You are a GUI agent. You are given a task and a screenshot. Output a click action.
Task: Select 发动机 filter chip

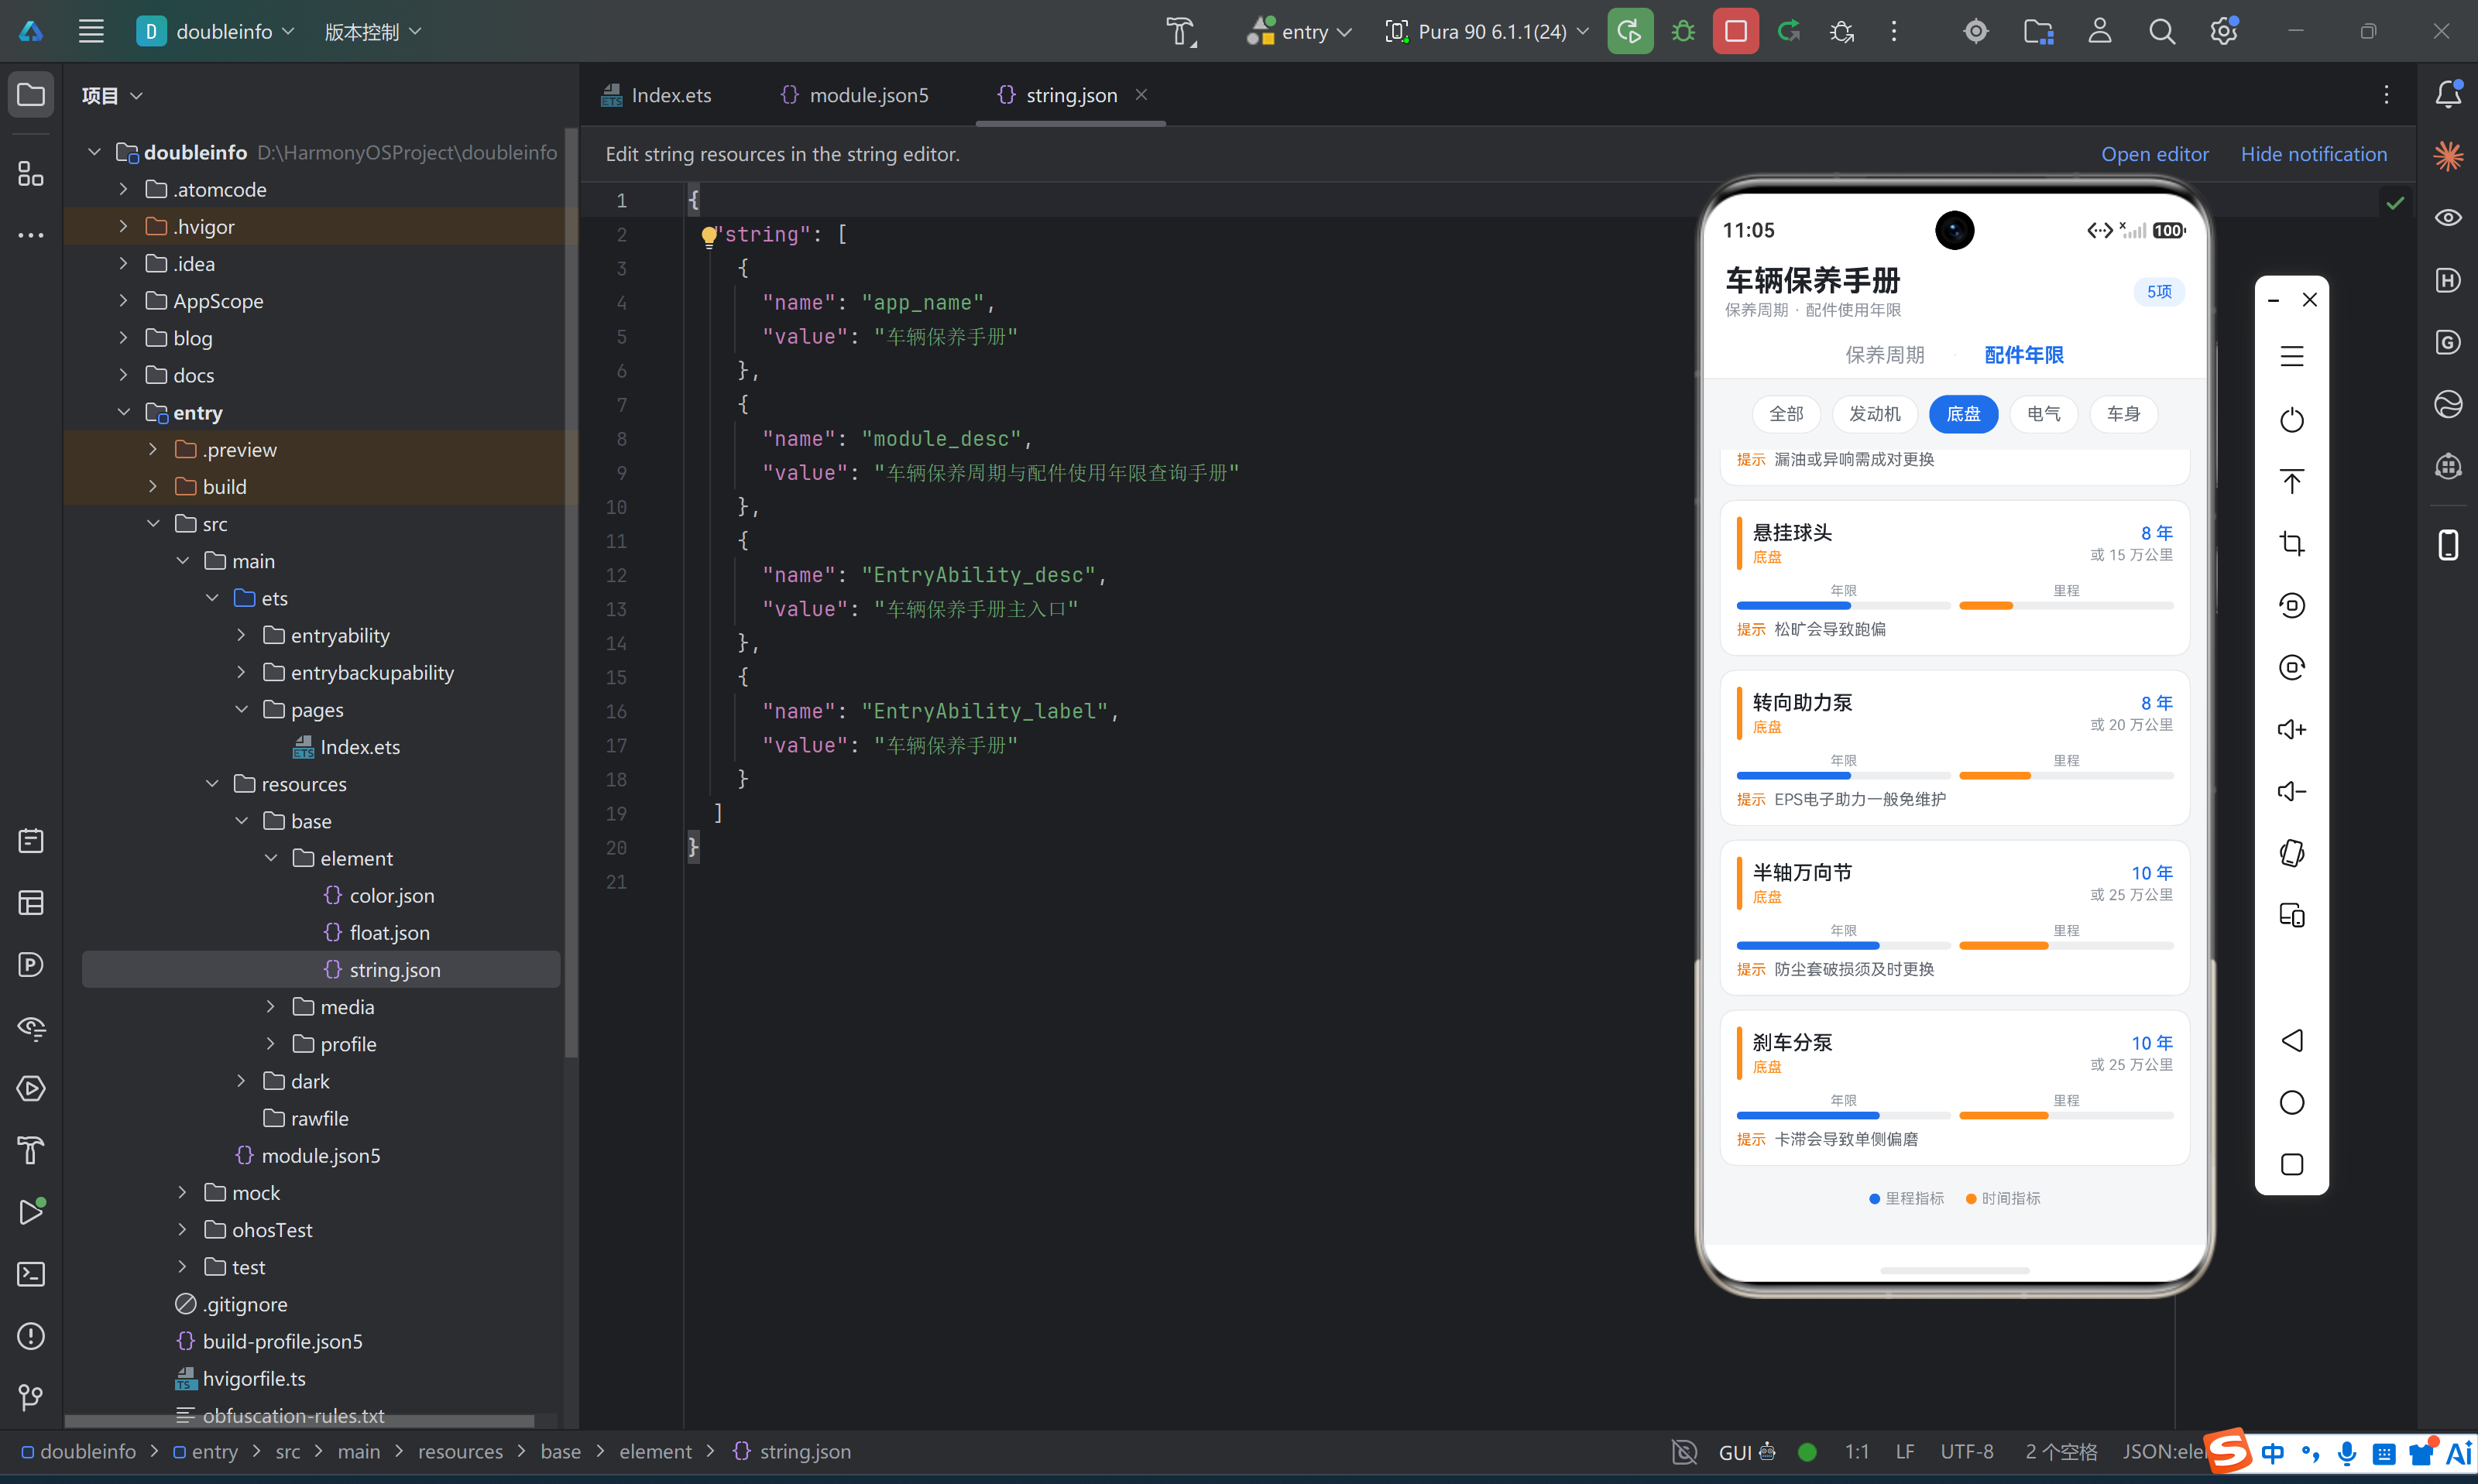click(x=1875, y=414)
